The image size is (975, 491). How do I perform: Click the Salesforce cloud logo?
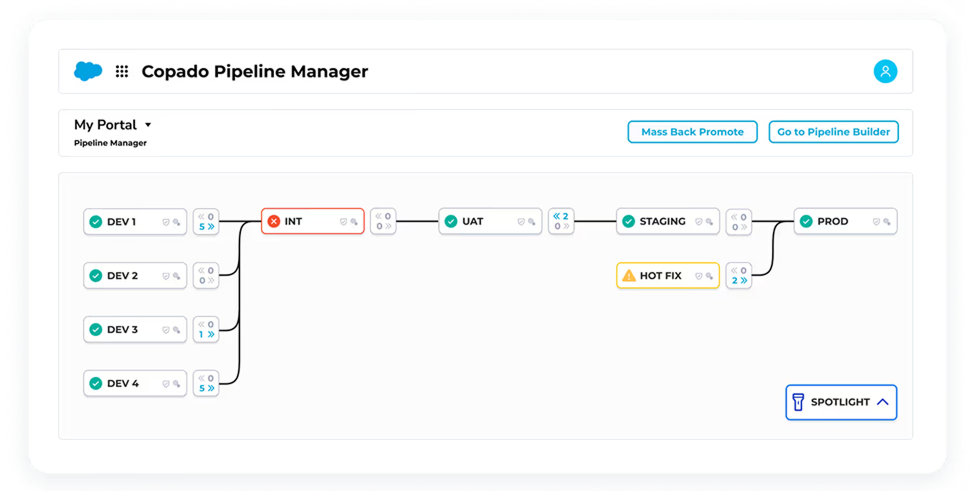coord(88,71)
